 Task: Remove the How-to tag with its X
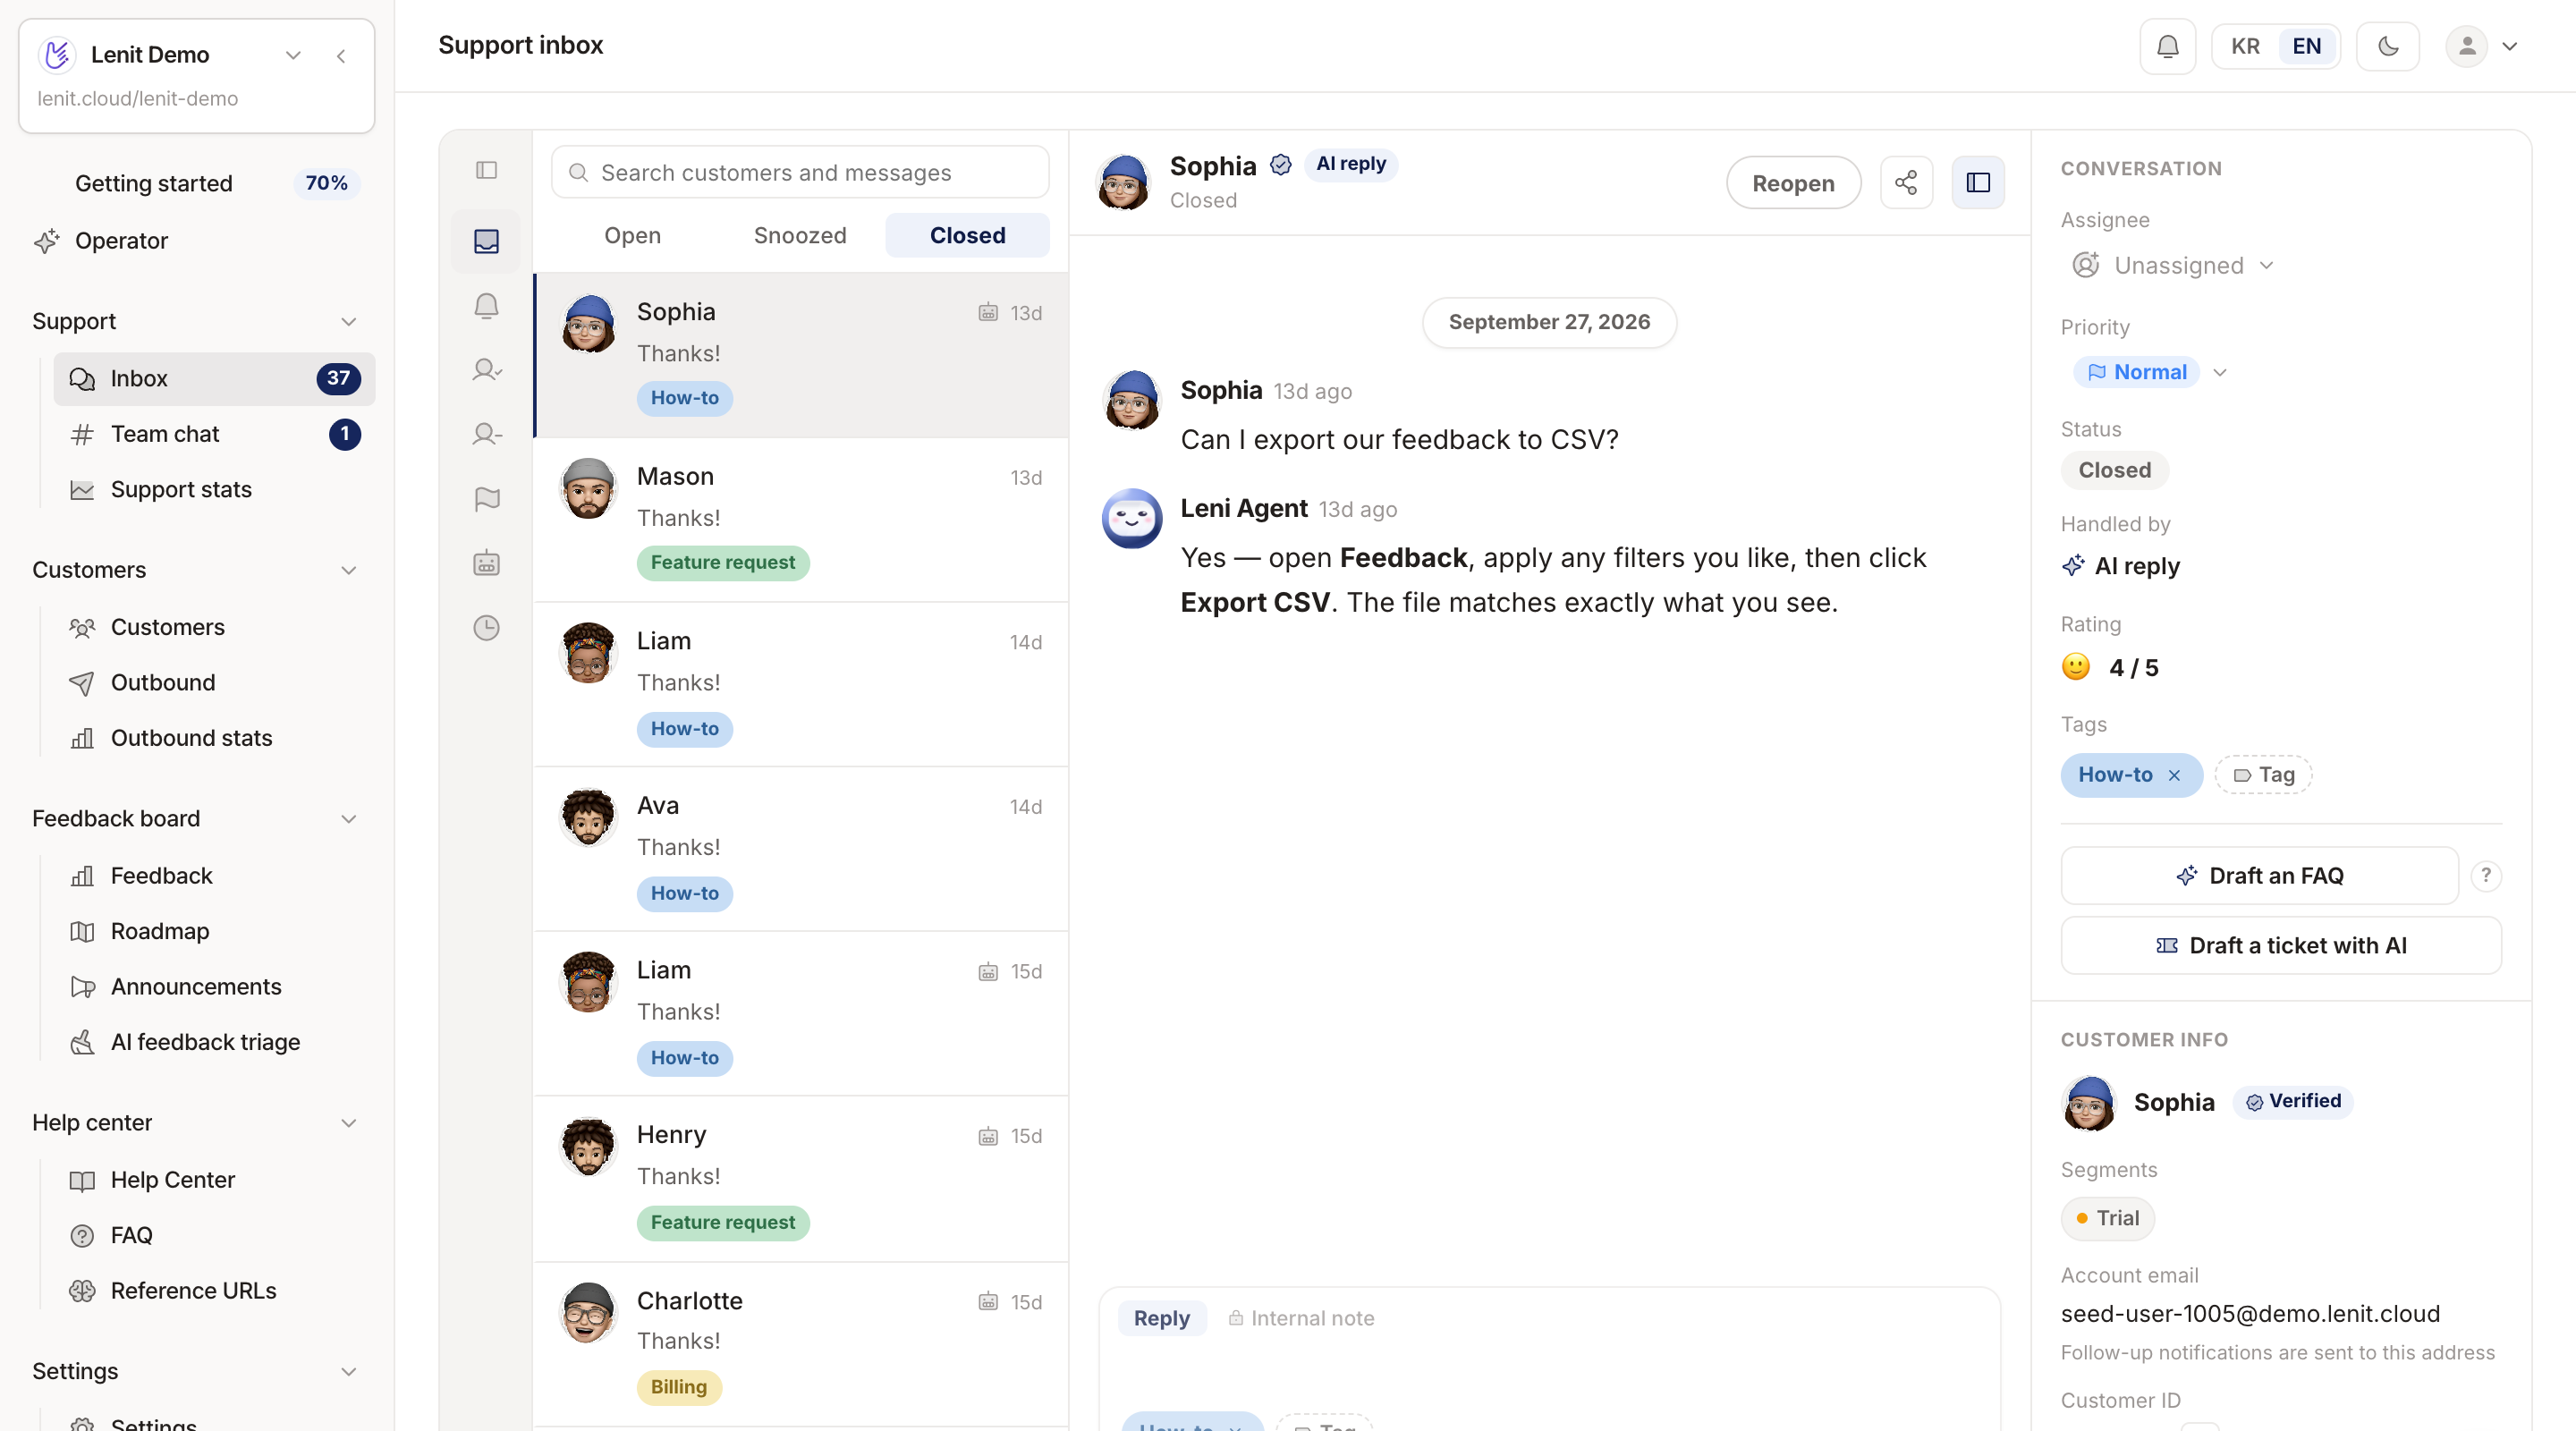tap(2173, 775)
